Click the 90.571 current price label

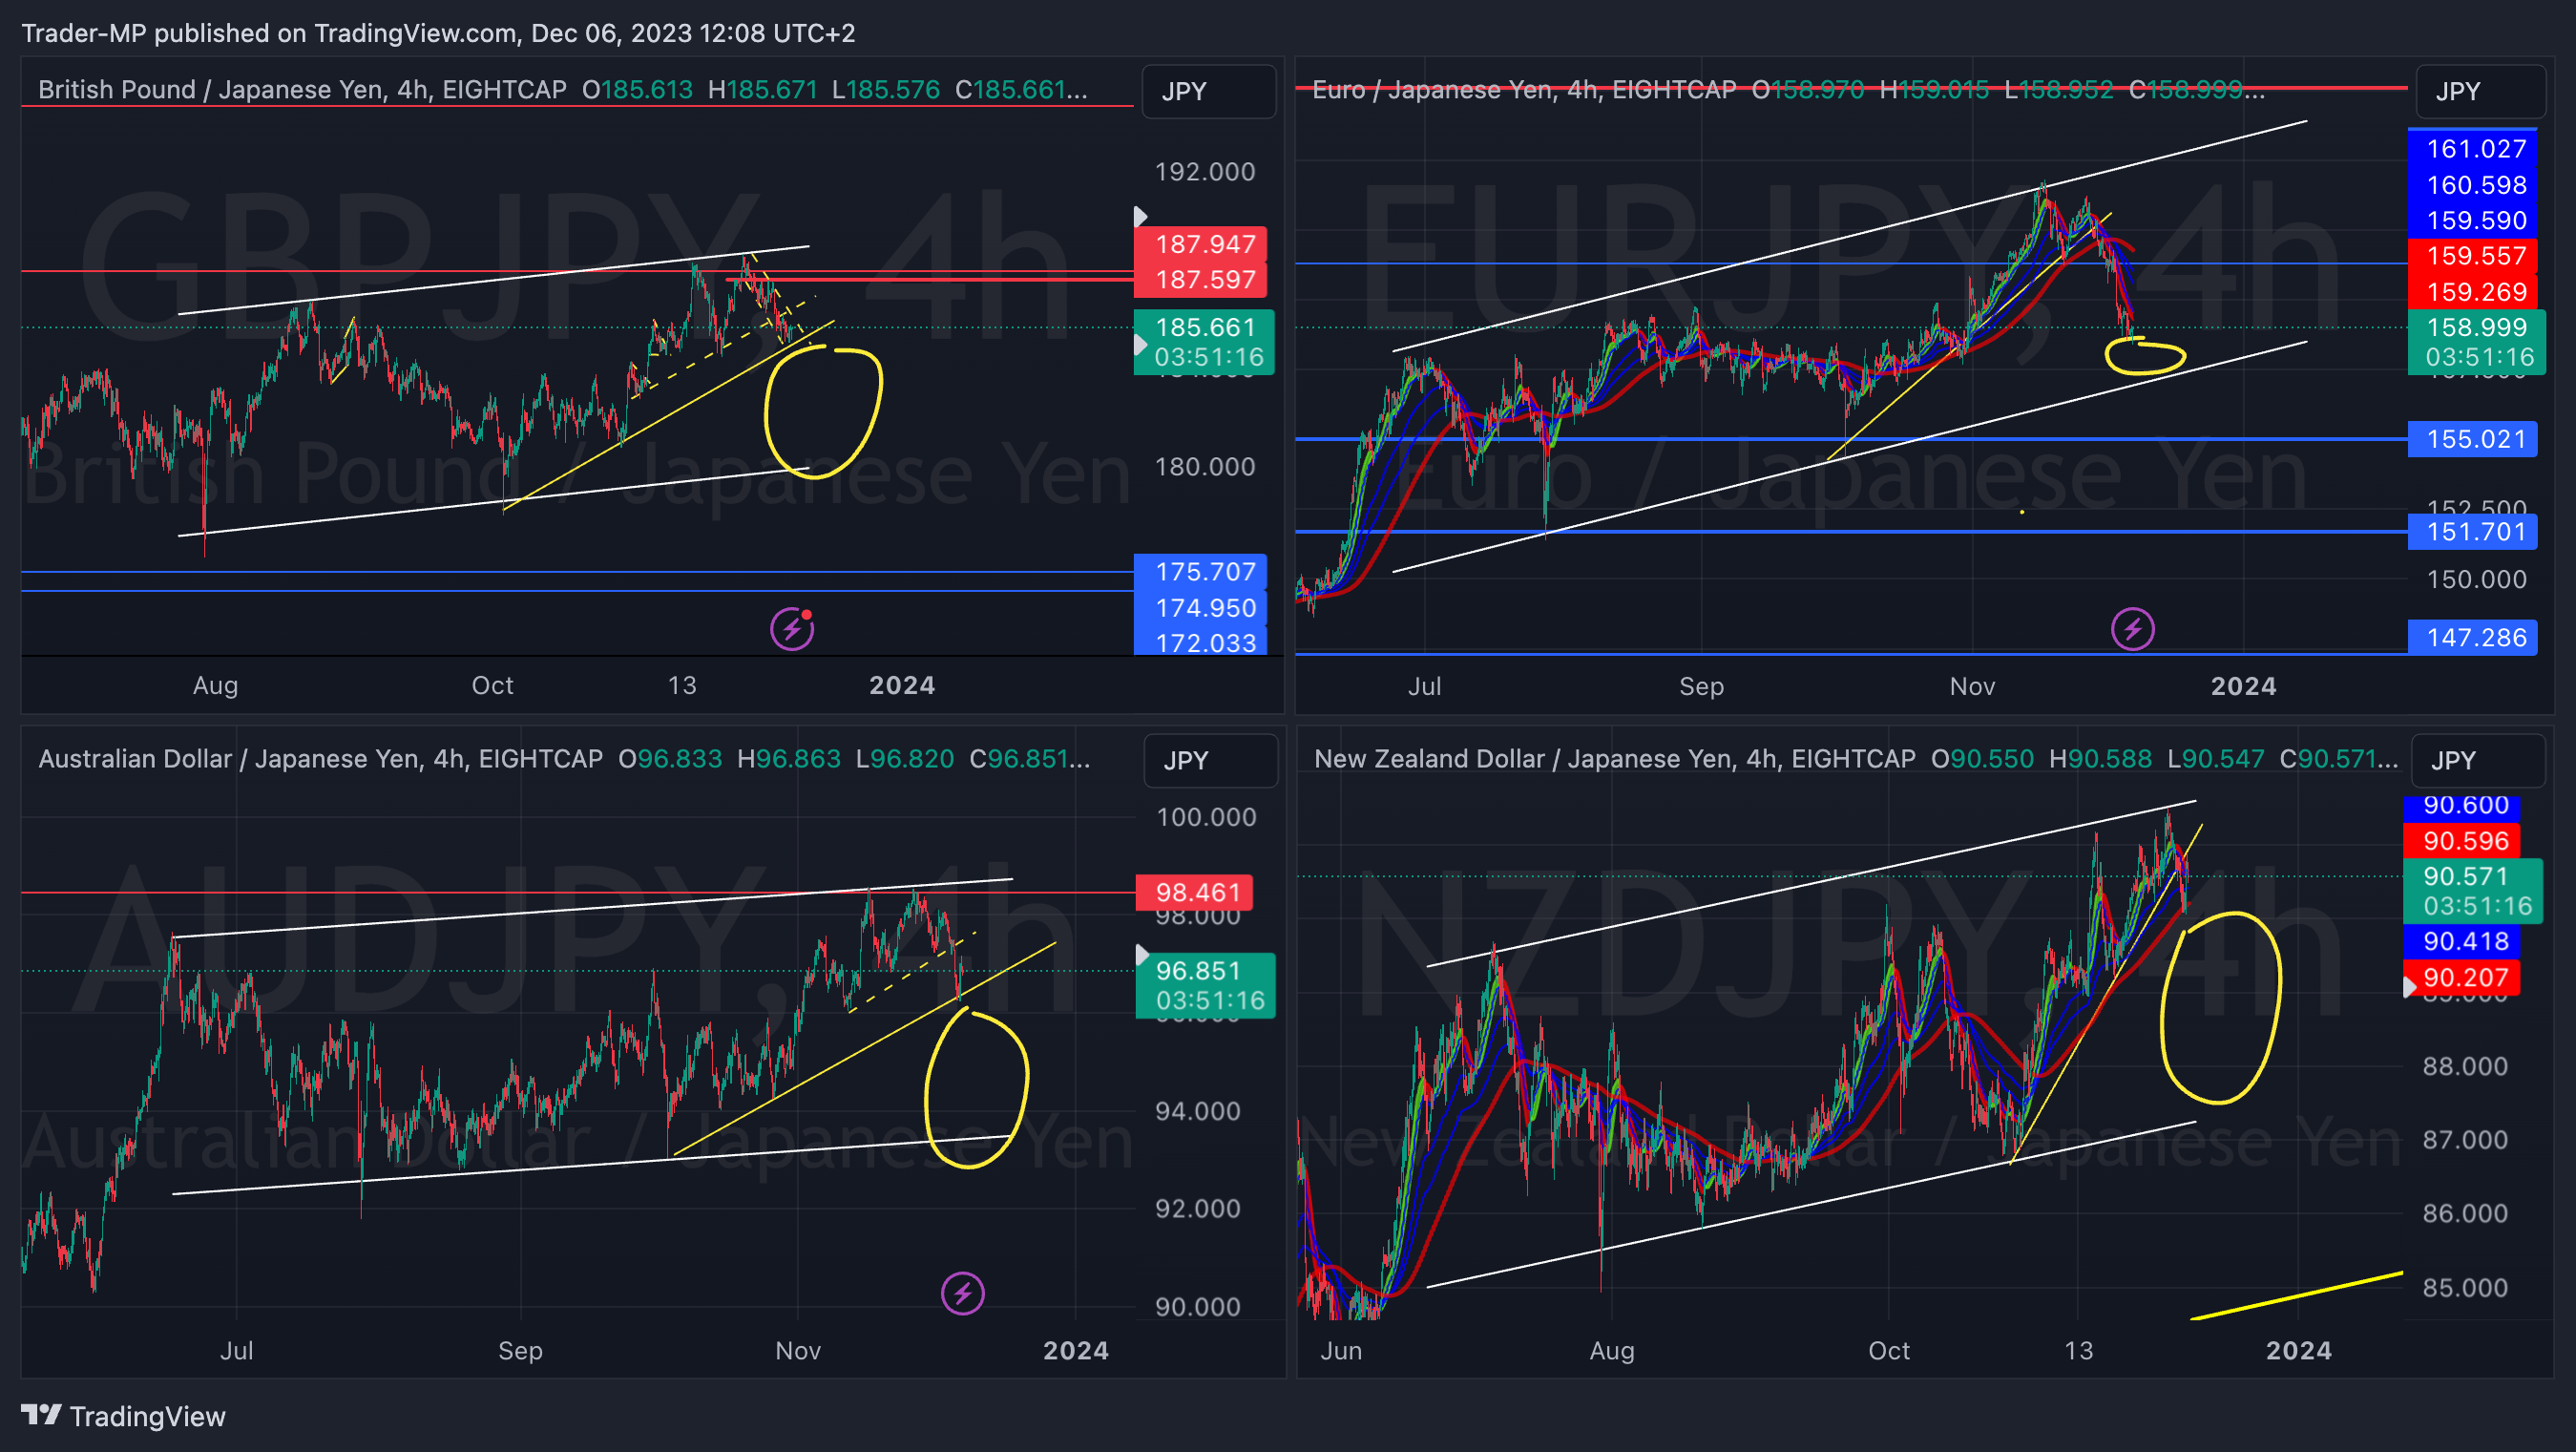2472,891
